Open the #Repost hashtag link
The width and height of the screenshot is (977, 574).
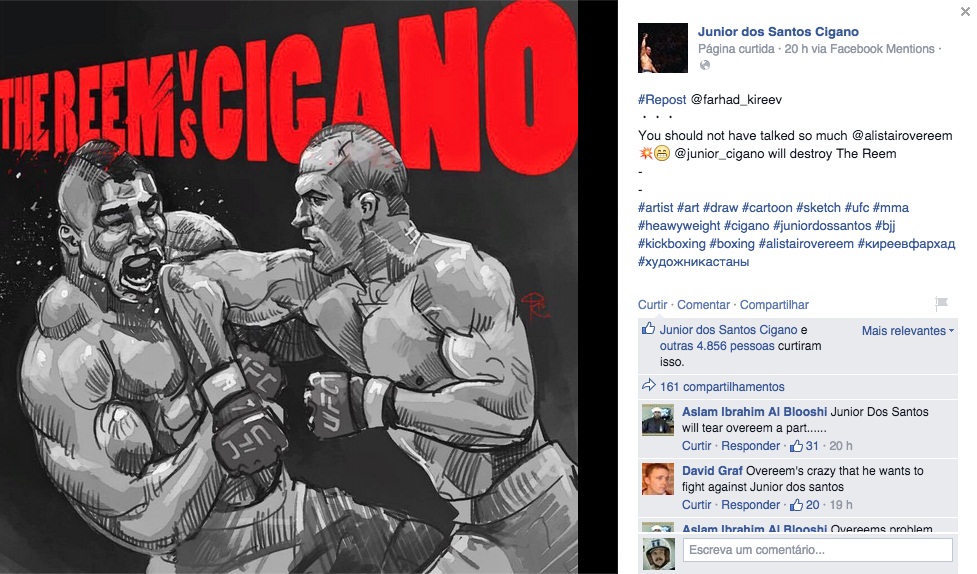point(662,100)
